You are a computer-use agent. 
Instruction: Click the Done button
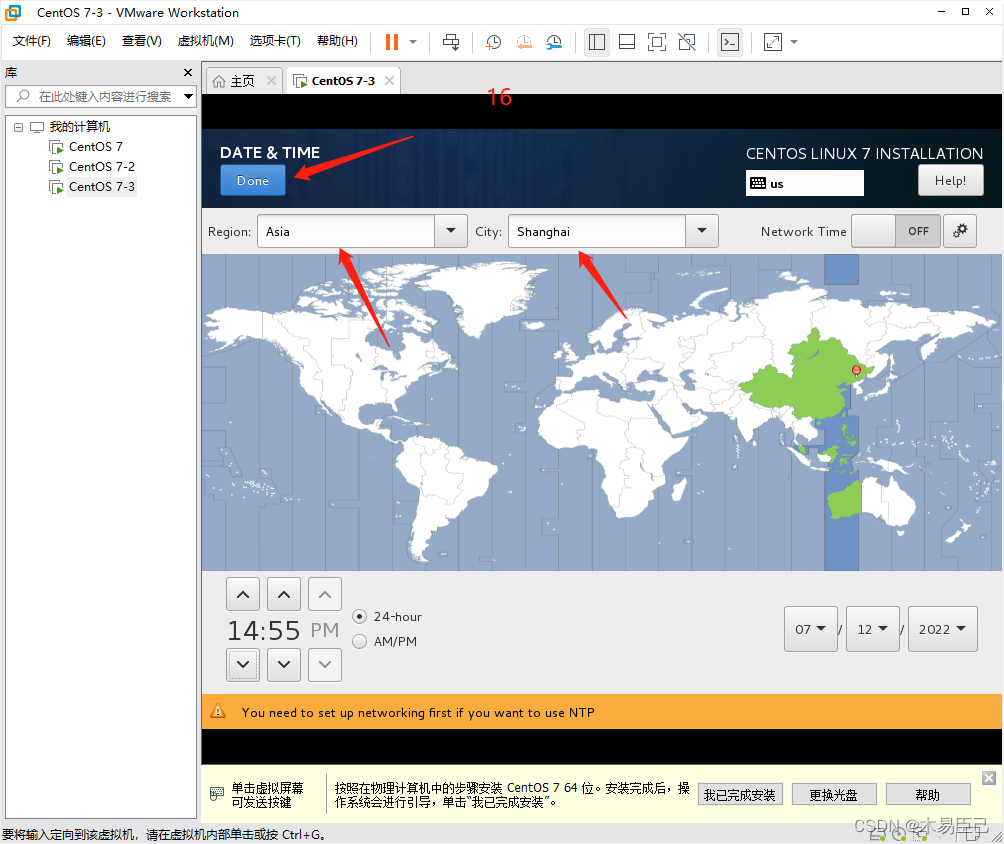pos(253,181)
